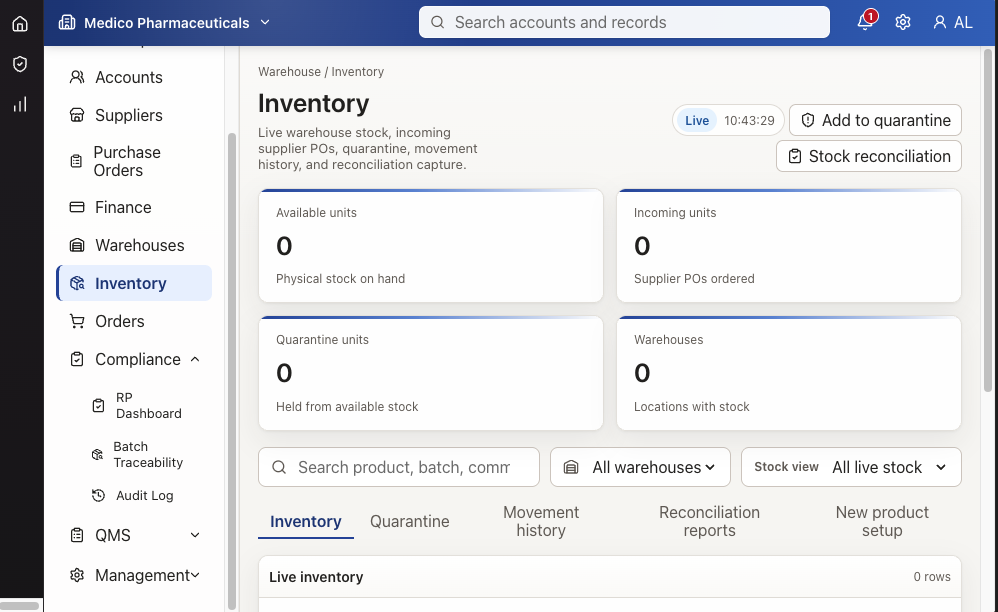Screen dimensions: 998x612
Task: Go to Accounts in the sidebar
Action: coord(134,77)
